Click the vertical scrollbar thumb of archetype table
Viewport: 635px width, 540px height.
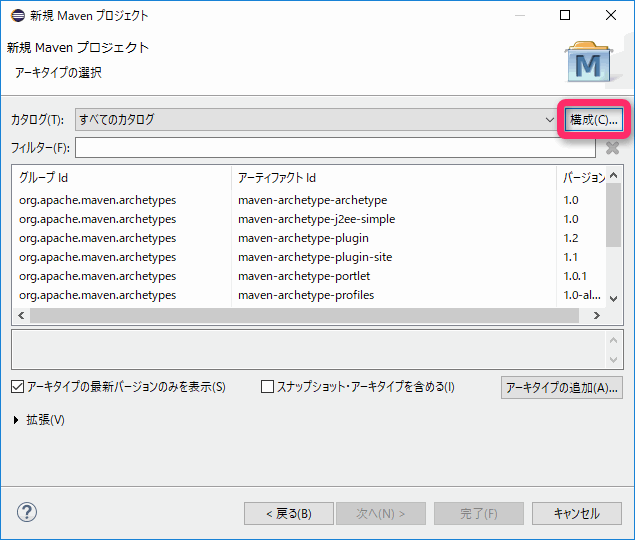614,215
